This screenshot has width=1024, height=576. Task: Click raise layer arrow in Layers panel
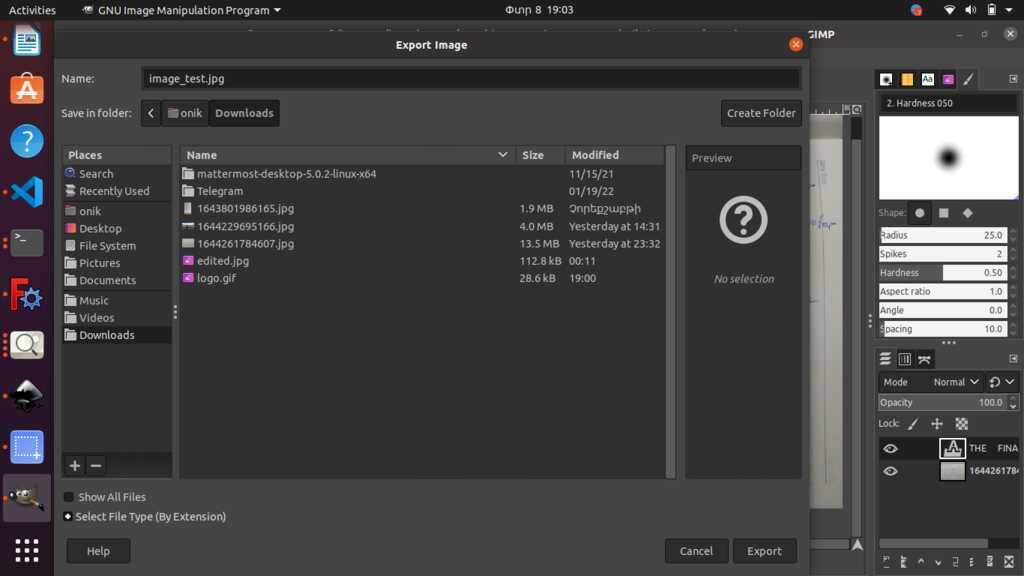tap(921, 561)
